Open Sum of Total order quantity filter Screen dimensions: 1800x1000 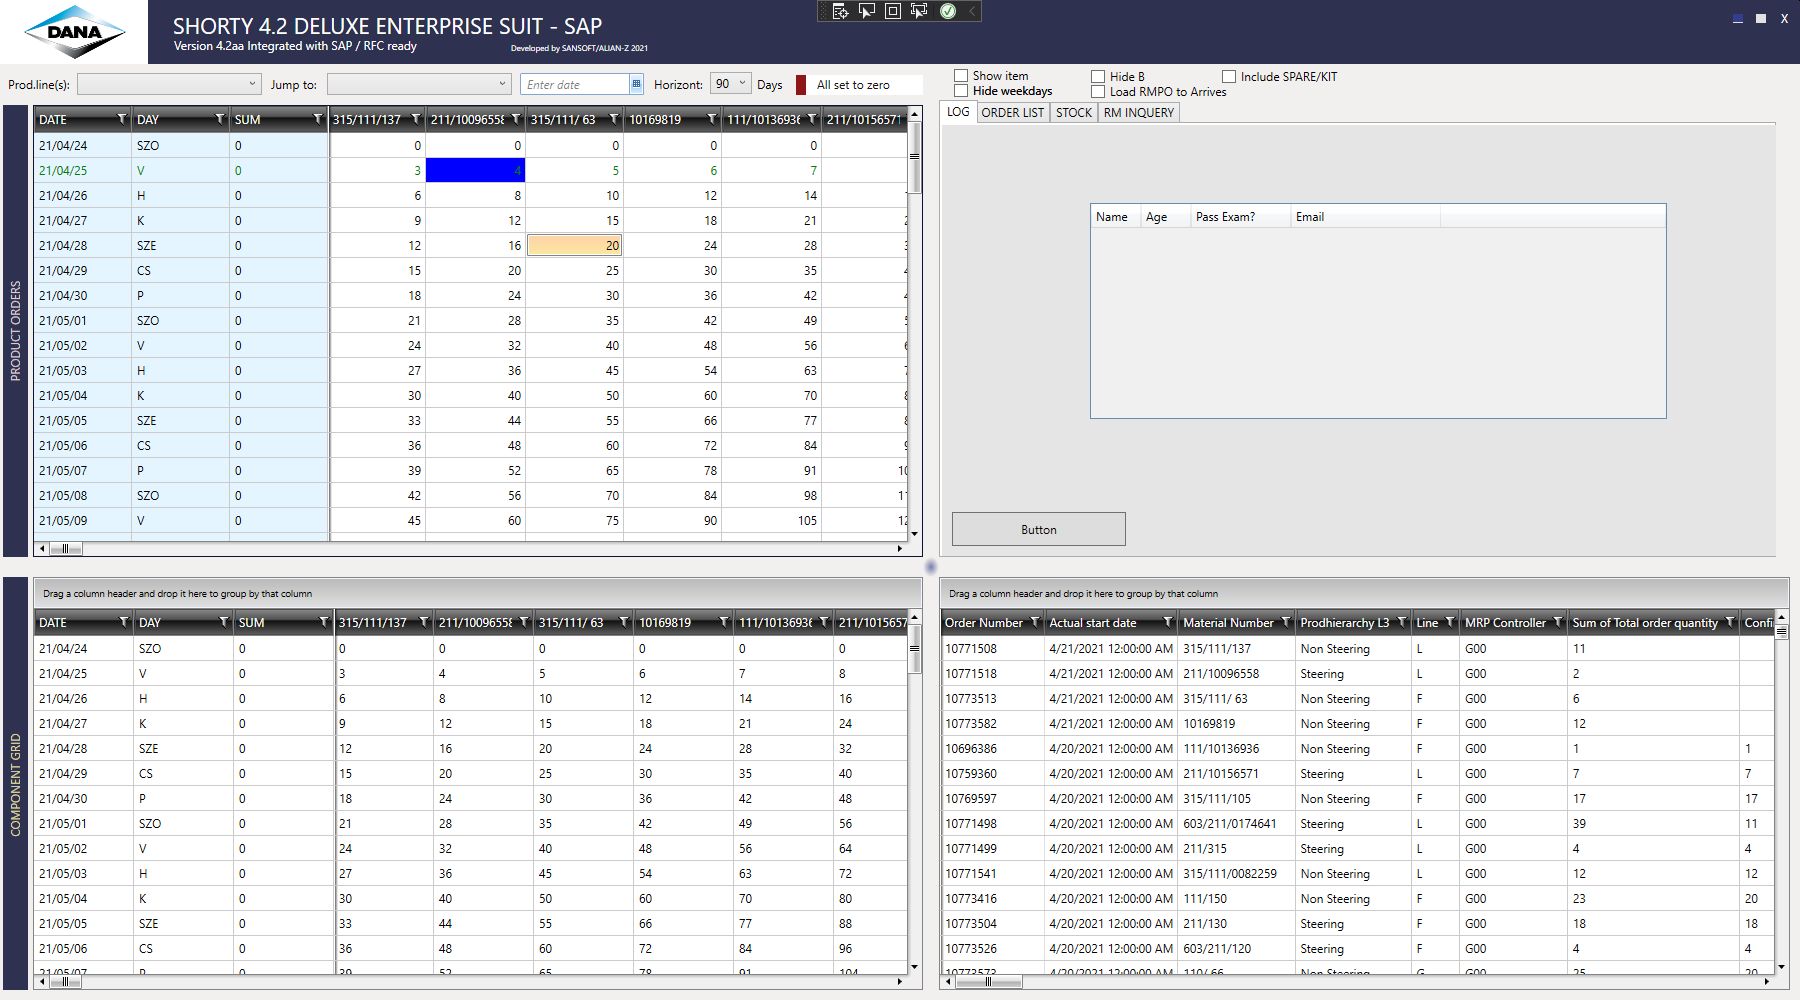pos(1730,623)
